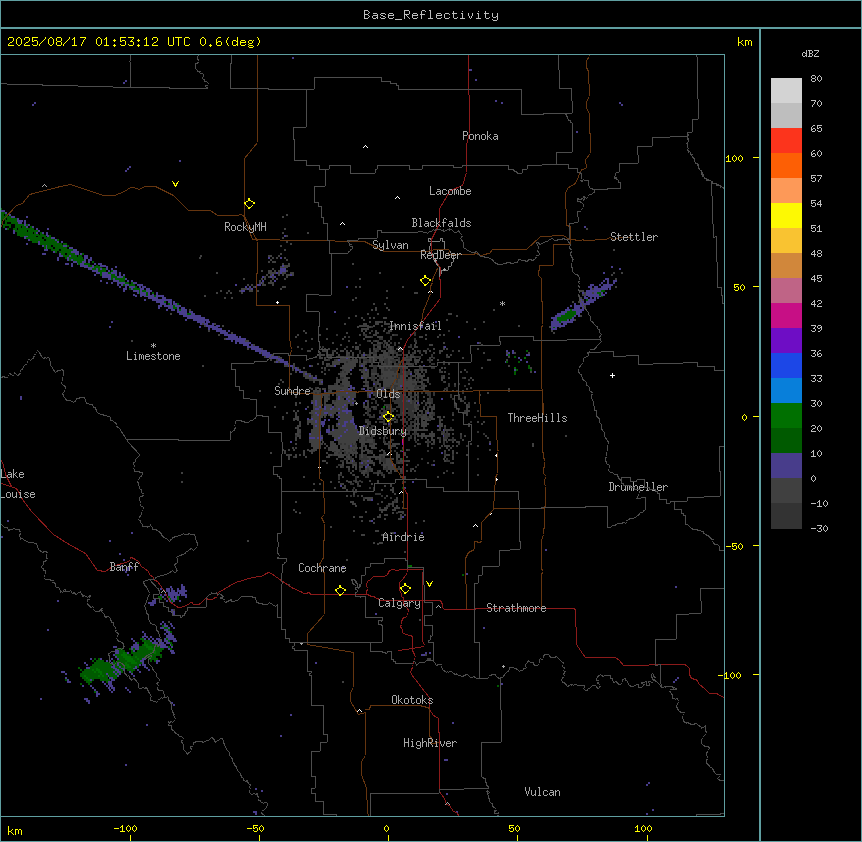862x842 pixels.
Task: Select the light blue 33-30 dBZ legend swatch
Action: click(x=786, y=390)
